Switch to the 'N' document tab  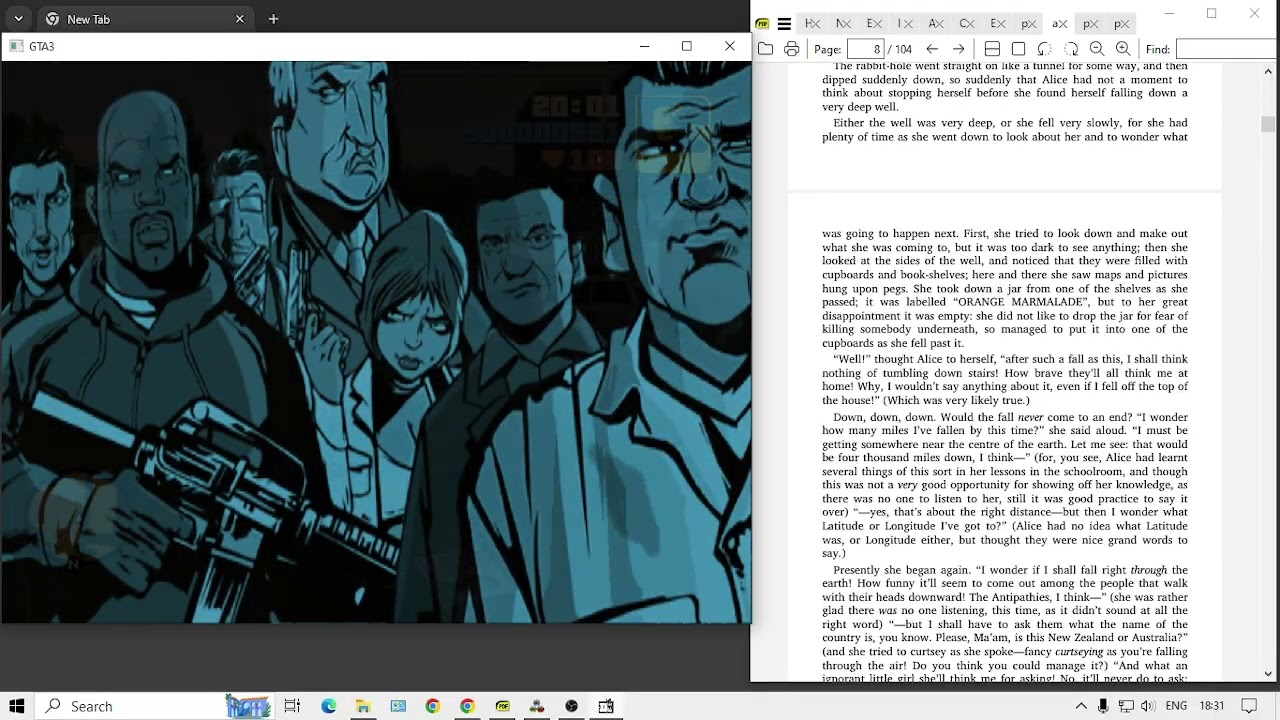(843, 24)
